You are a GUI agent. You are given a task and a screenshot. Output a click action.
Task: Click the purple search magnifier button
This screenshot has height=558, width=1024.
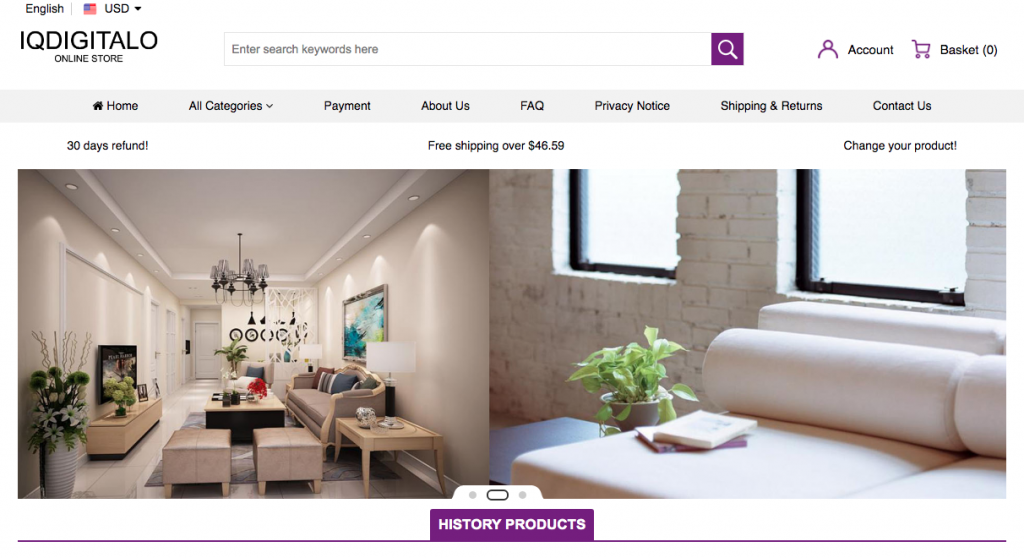coord(727,49)
